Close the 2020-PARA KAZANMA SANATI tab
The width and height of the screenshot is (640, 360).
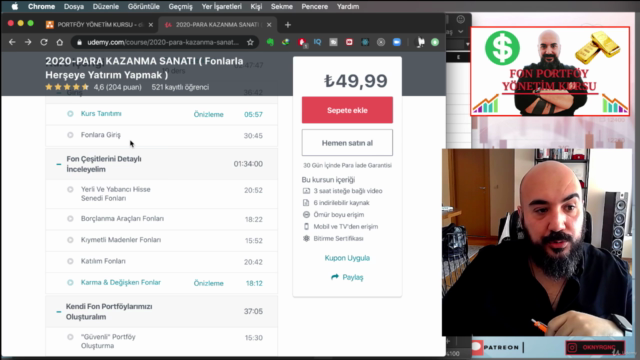(x=269, y=25)
